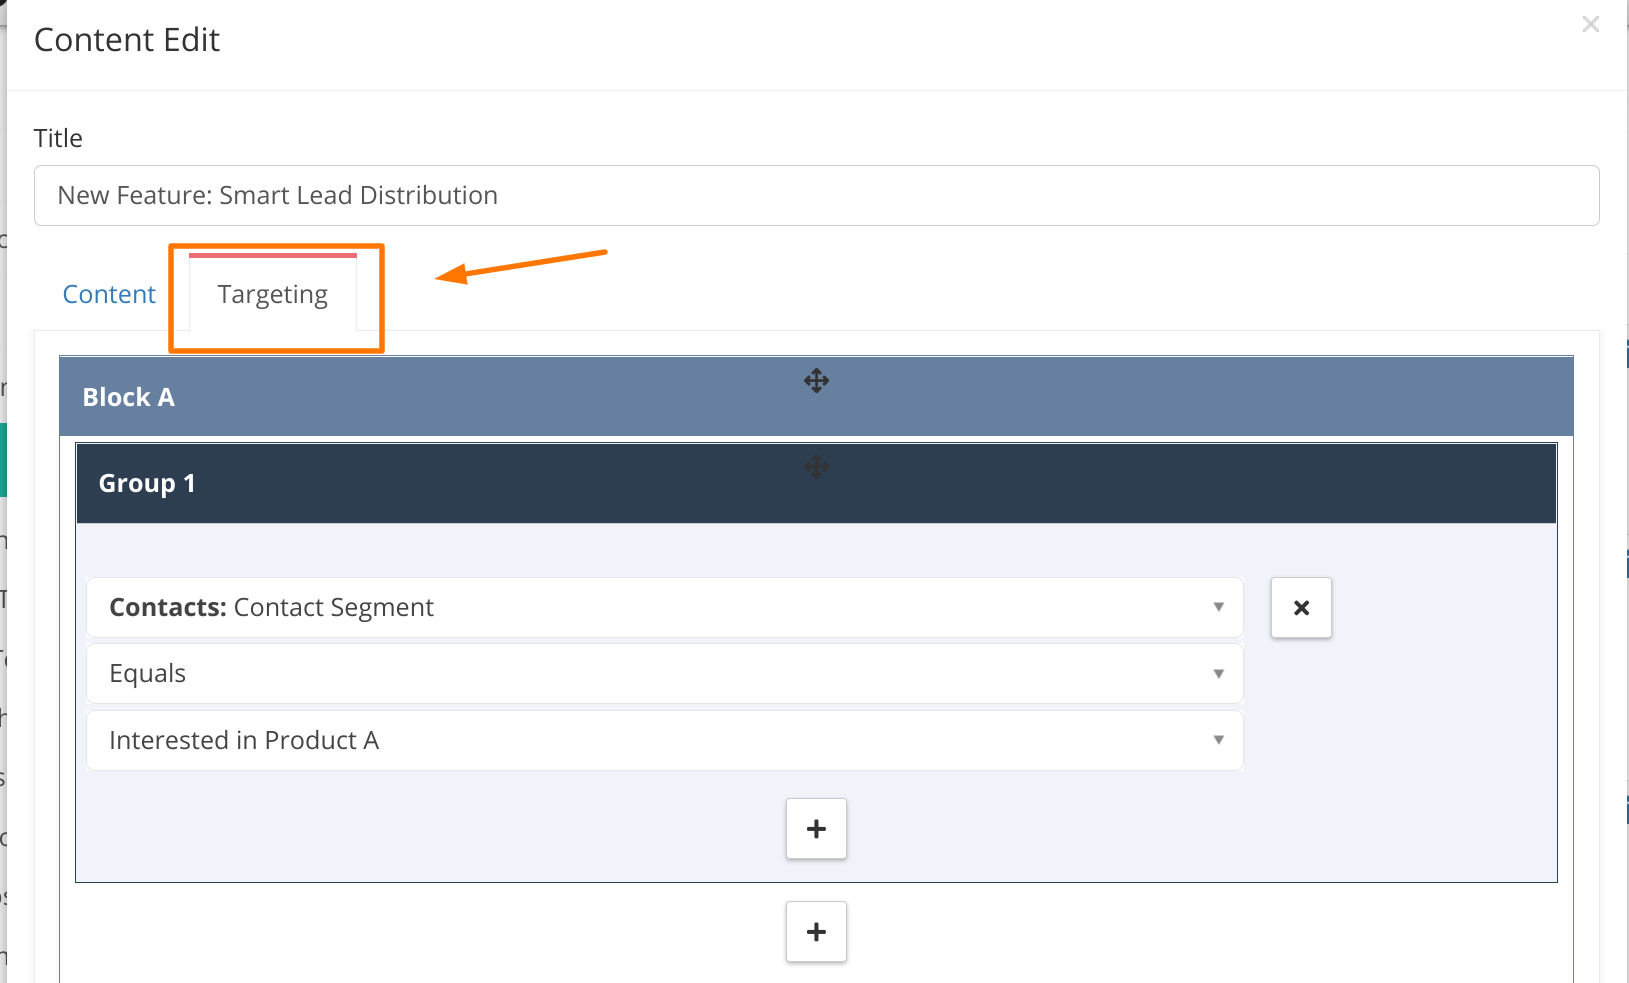This screenshot has height=983, width=1629.
Task: Click the Group 1 label text
Action: [147, 483]
